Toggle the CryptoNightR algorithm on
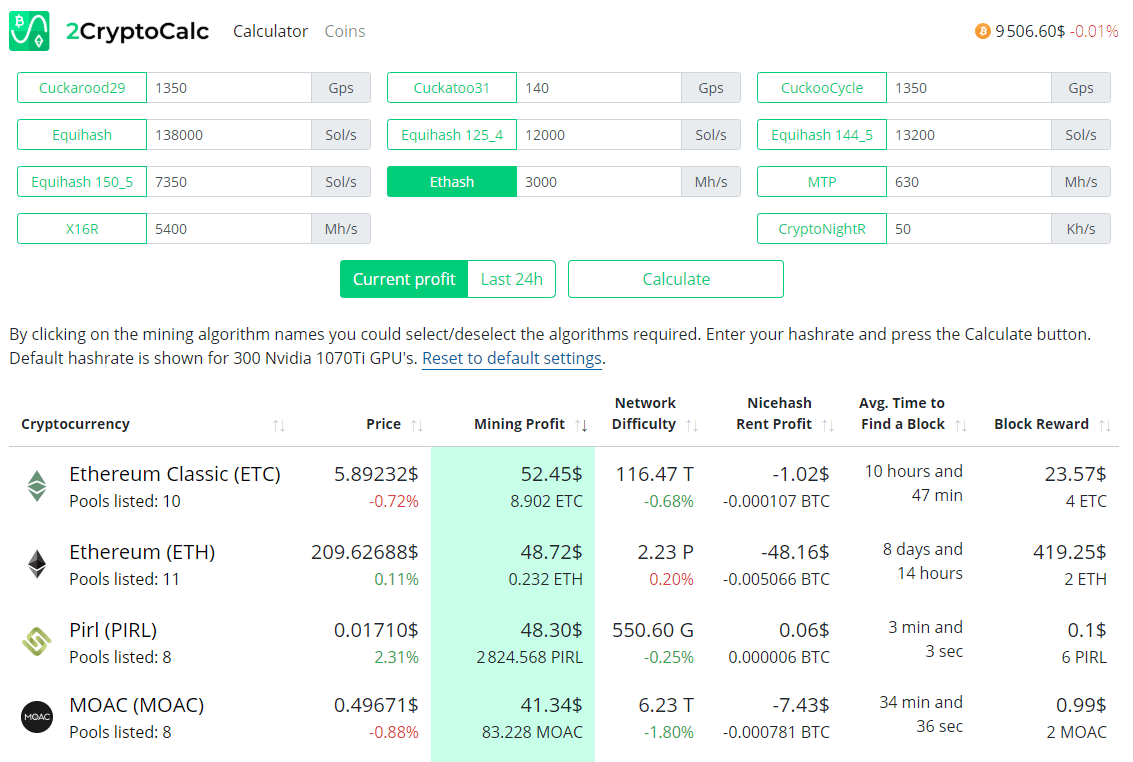The height and width of the screenshot is (762, 1133). pos(821,229)
